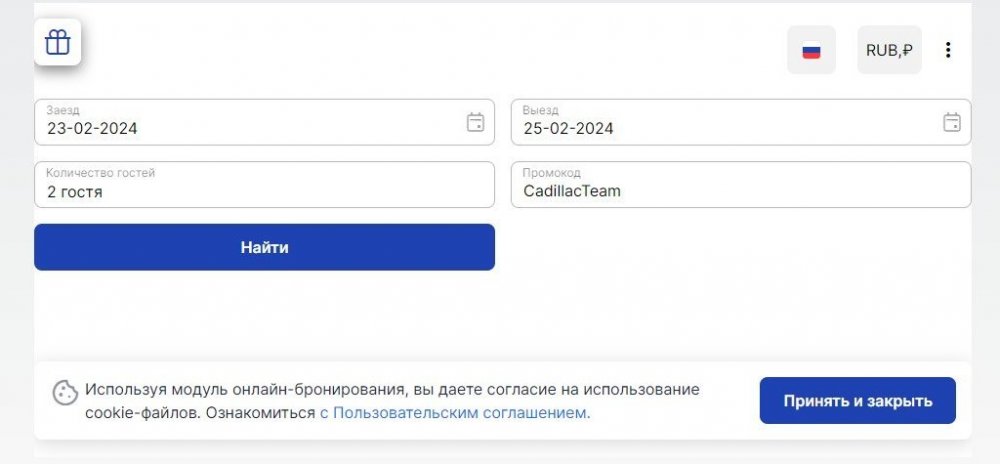Click the Выезд field label
The height and width of the screenshot is (464, 1000).
point(540,110)
